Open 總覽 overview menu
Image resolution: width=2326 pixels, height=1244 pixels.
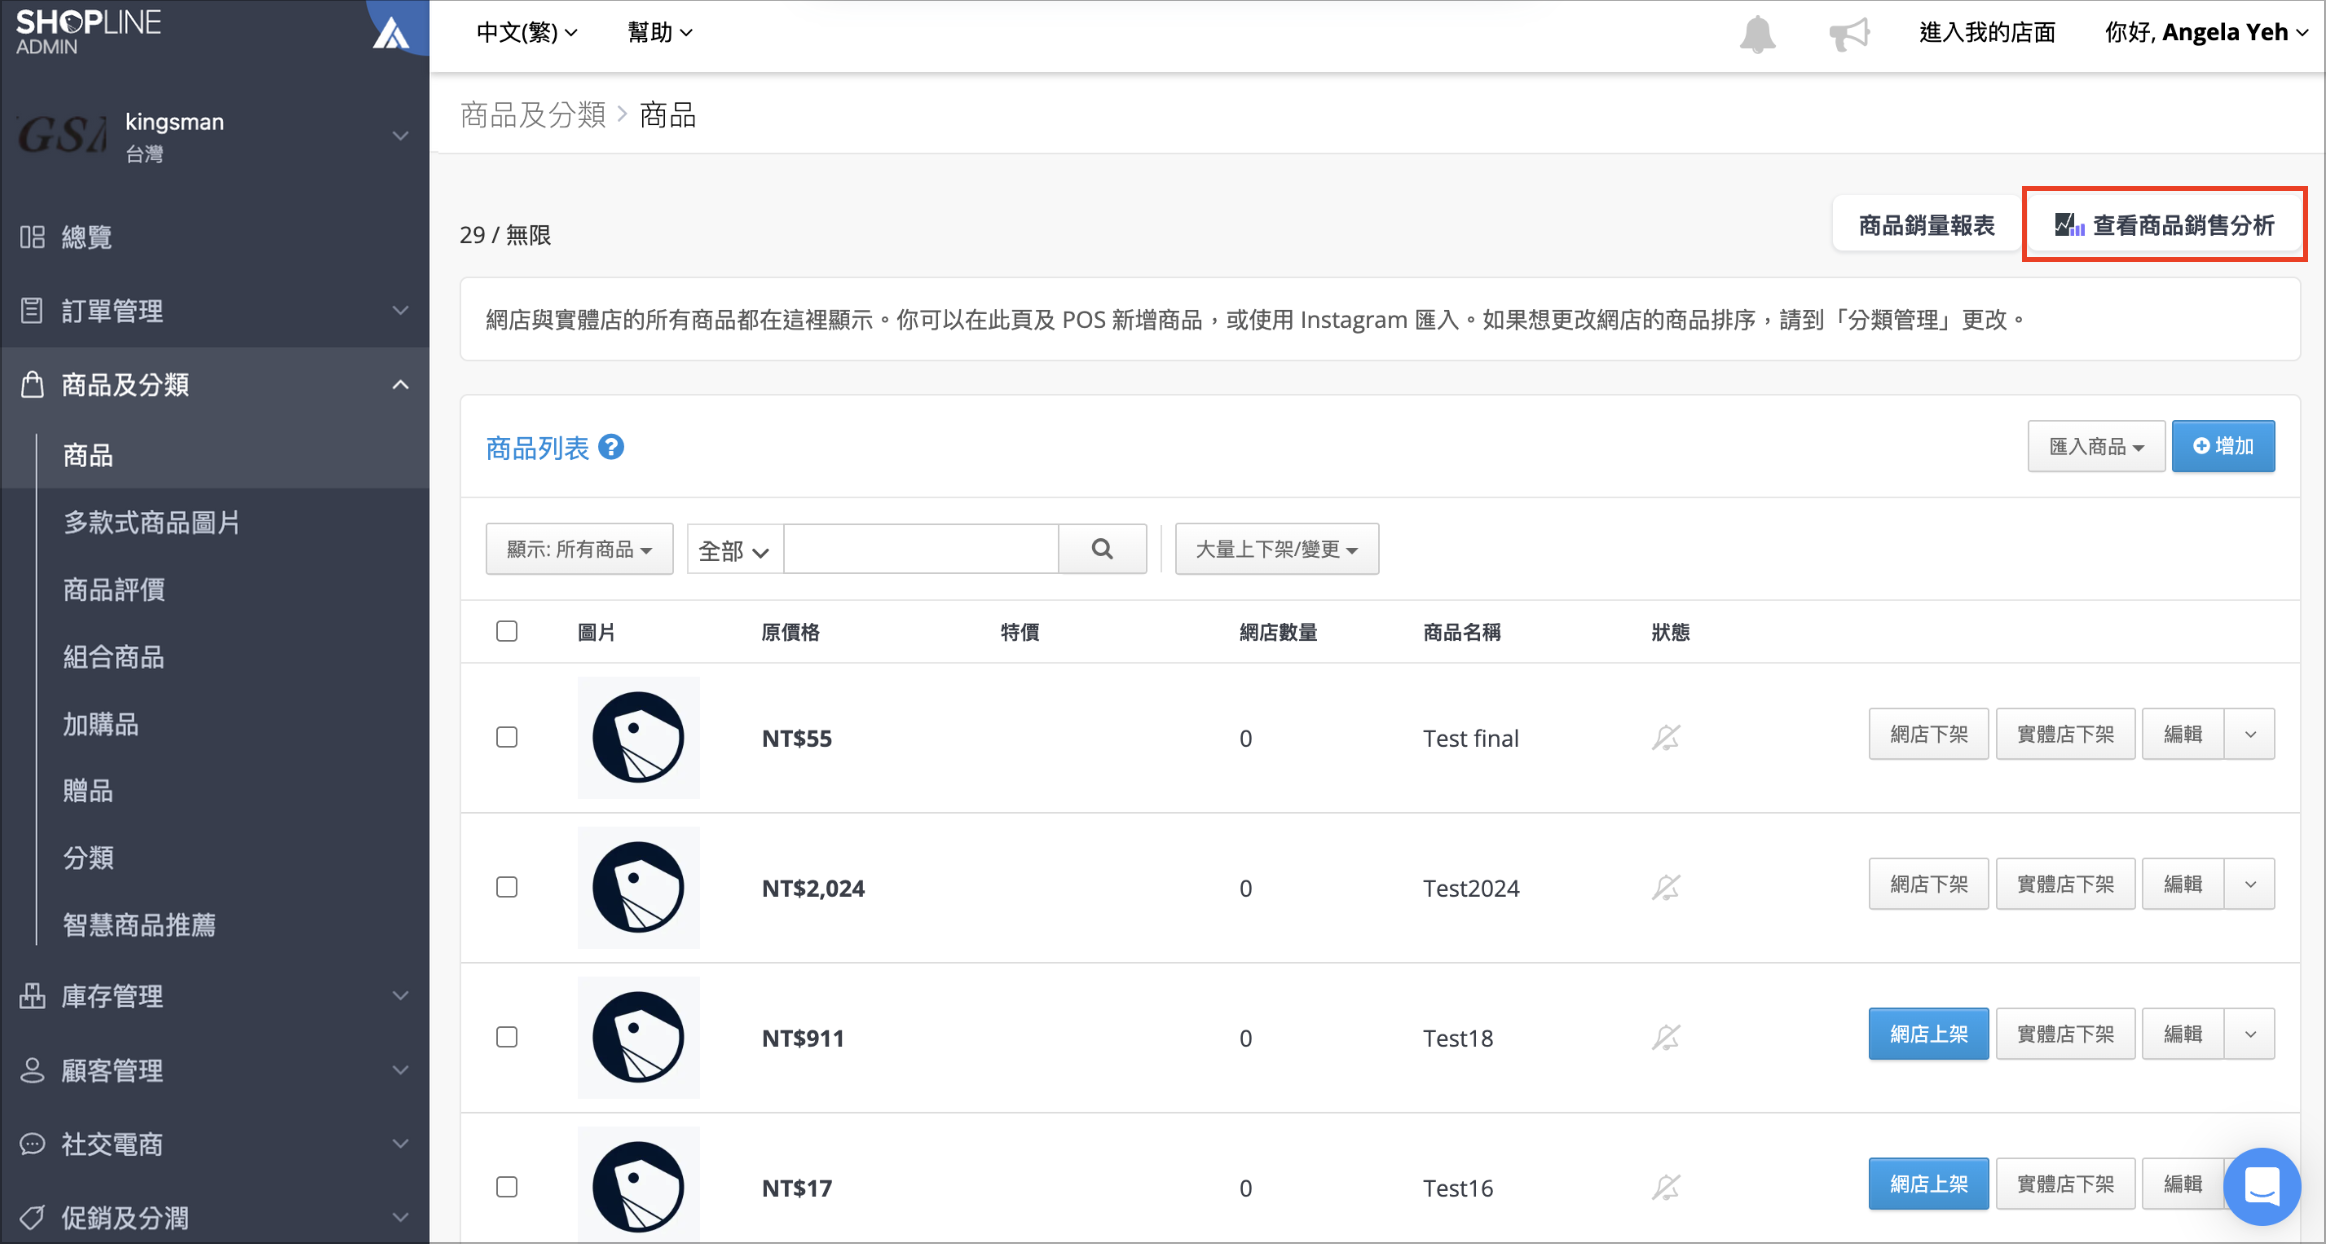pos(215,237)
